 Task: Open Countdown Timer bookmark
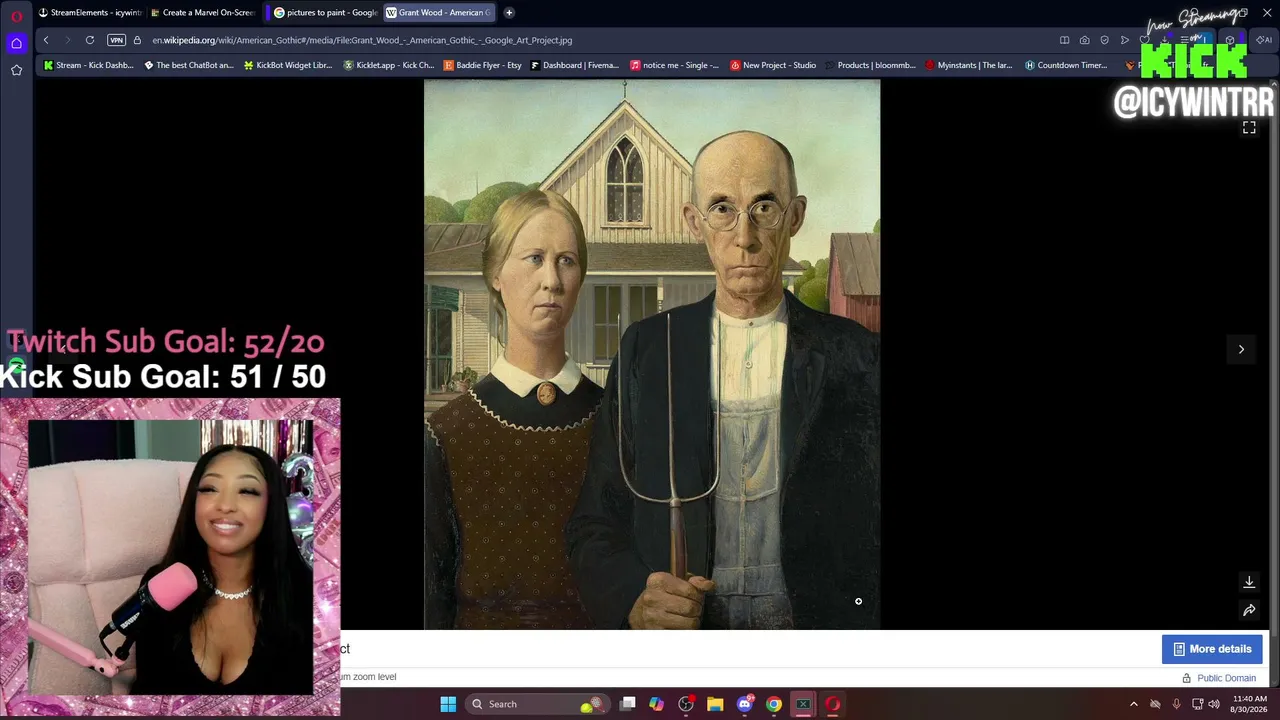[x=1066, y=65]
